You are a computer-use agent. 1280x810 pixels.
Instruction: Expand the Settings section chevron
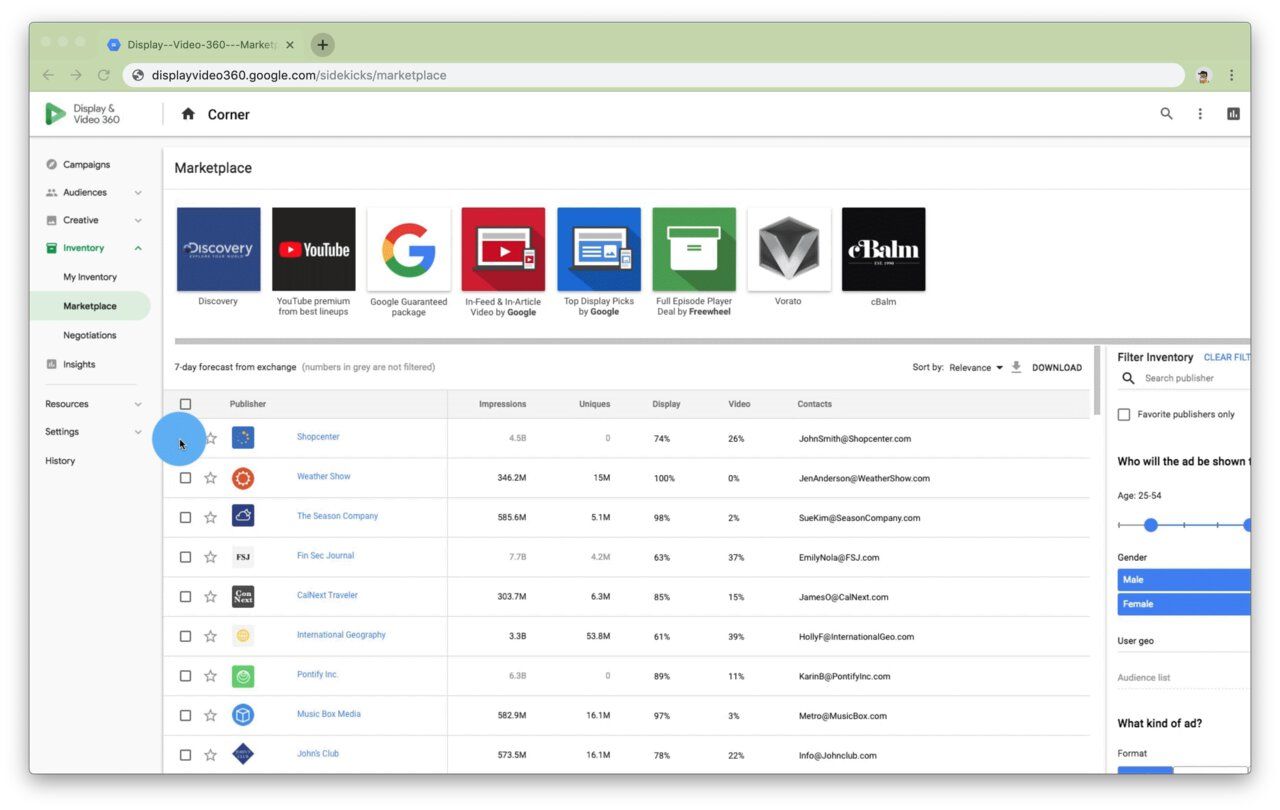[138, 432]
